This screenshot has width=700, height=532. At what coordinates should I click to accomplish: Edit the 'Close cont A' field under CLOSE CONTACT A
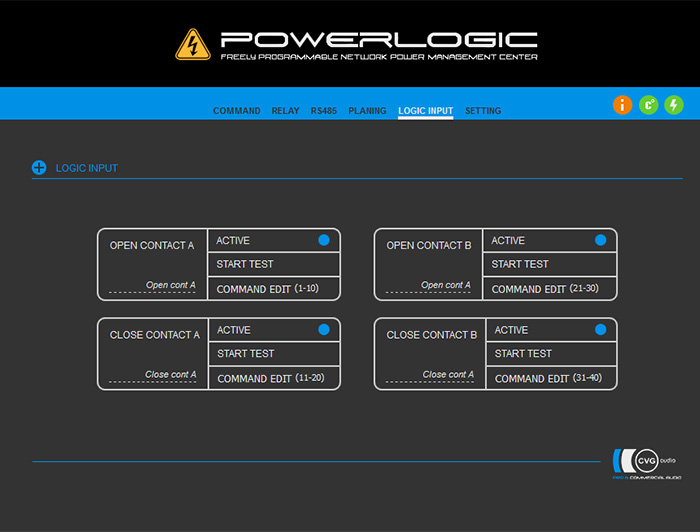pos(153,375)
